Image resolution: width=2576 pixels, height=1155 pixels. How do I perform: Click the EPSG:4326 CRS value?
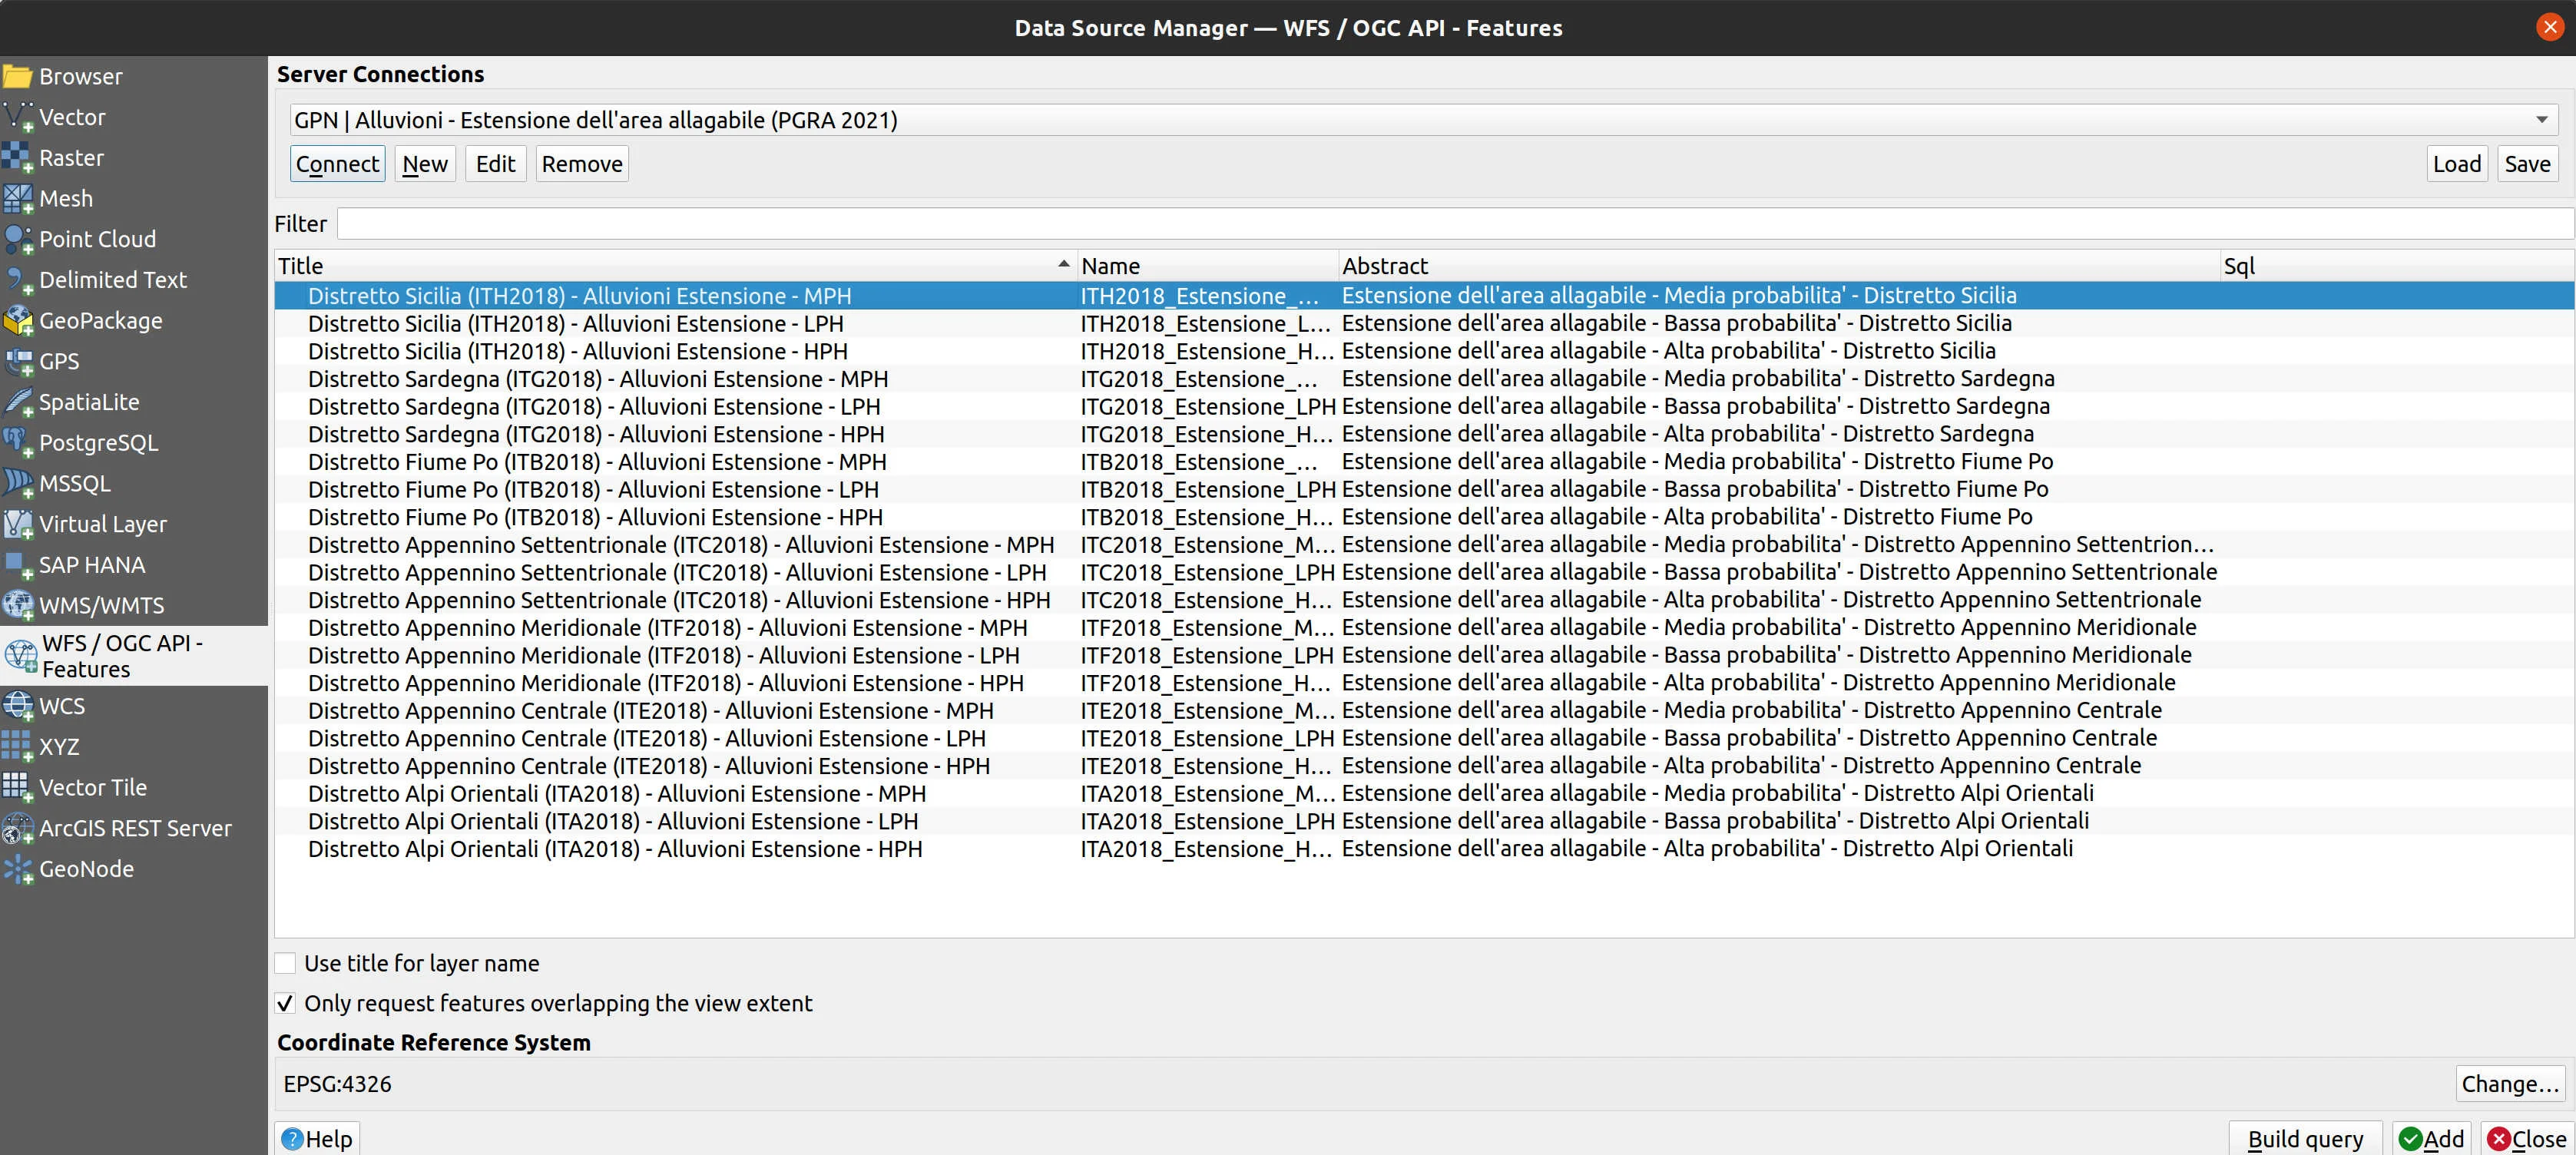coord(338,1084)
